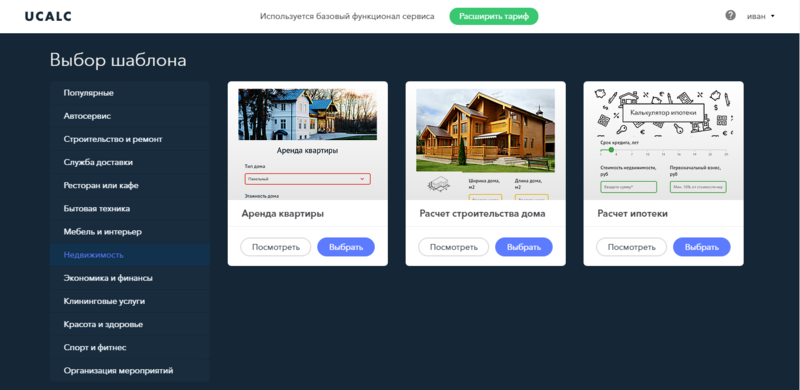Open Бытовая техника category
Screen dimensions: 800x390
click(130, 208)
